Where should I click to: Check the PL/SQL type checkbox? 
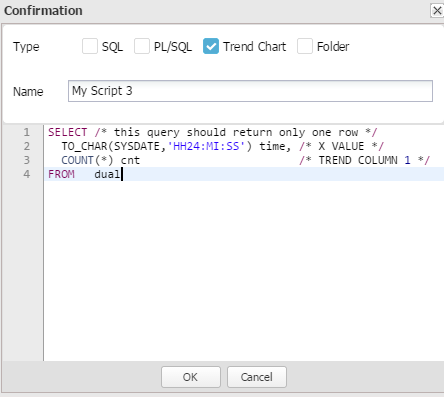[142, 46]
